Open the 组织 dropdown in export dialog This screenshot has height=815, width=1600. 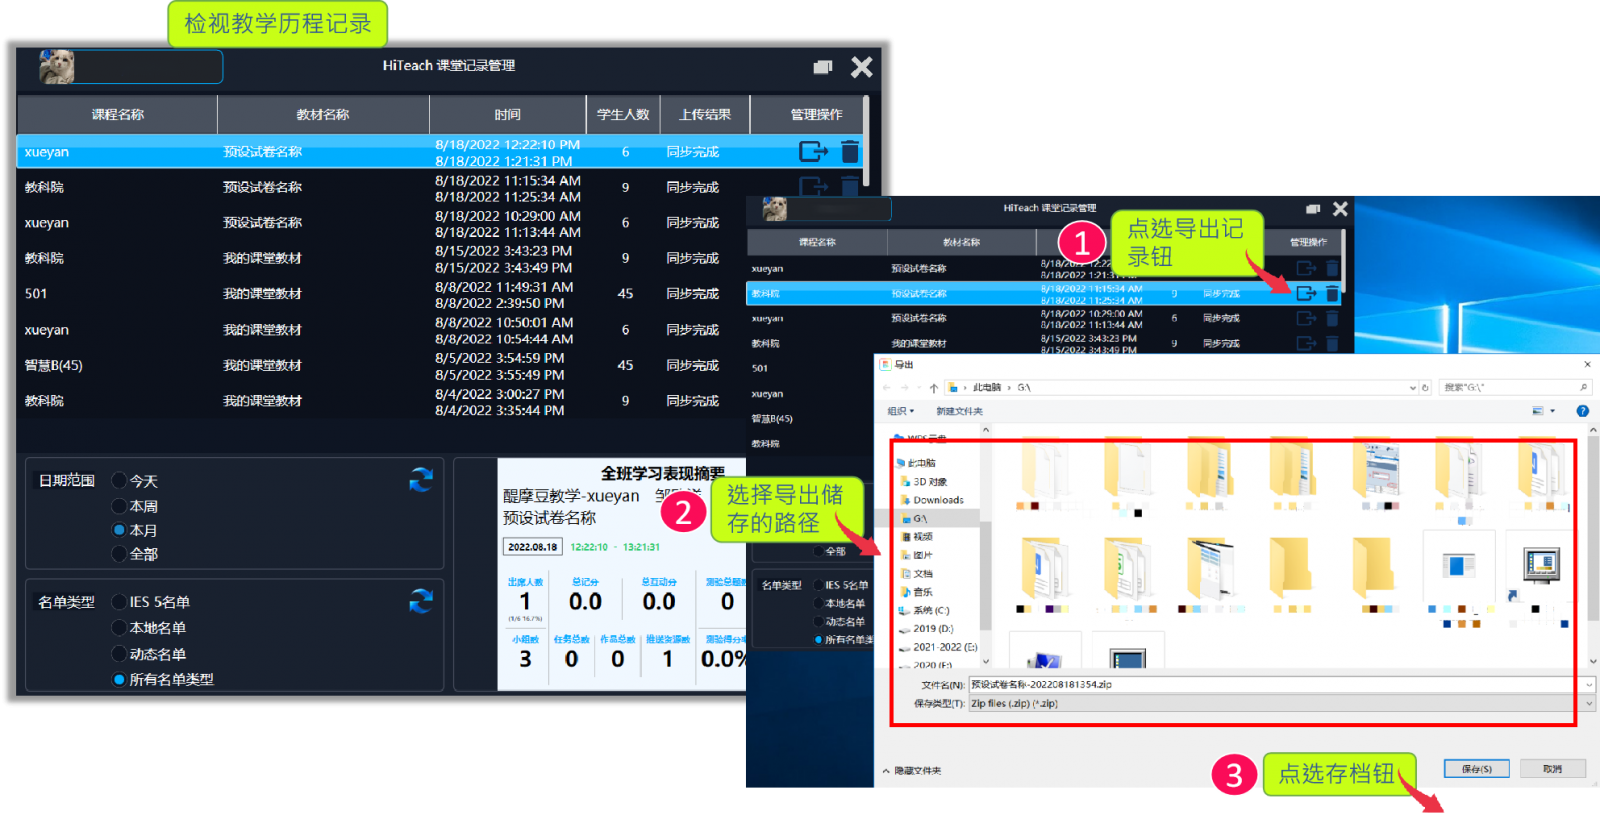point(900,411)
